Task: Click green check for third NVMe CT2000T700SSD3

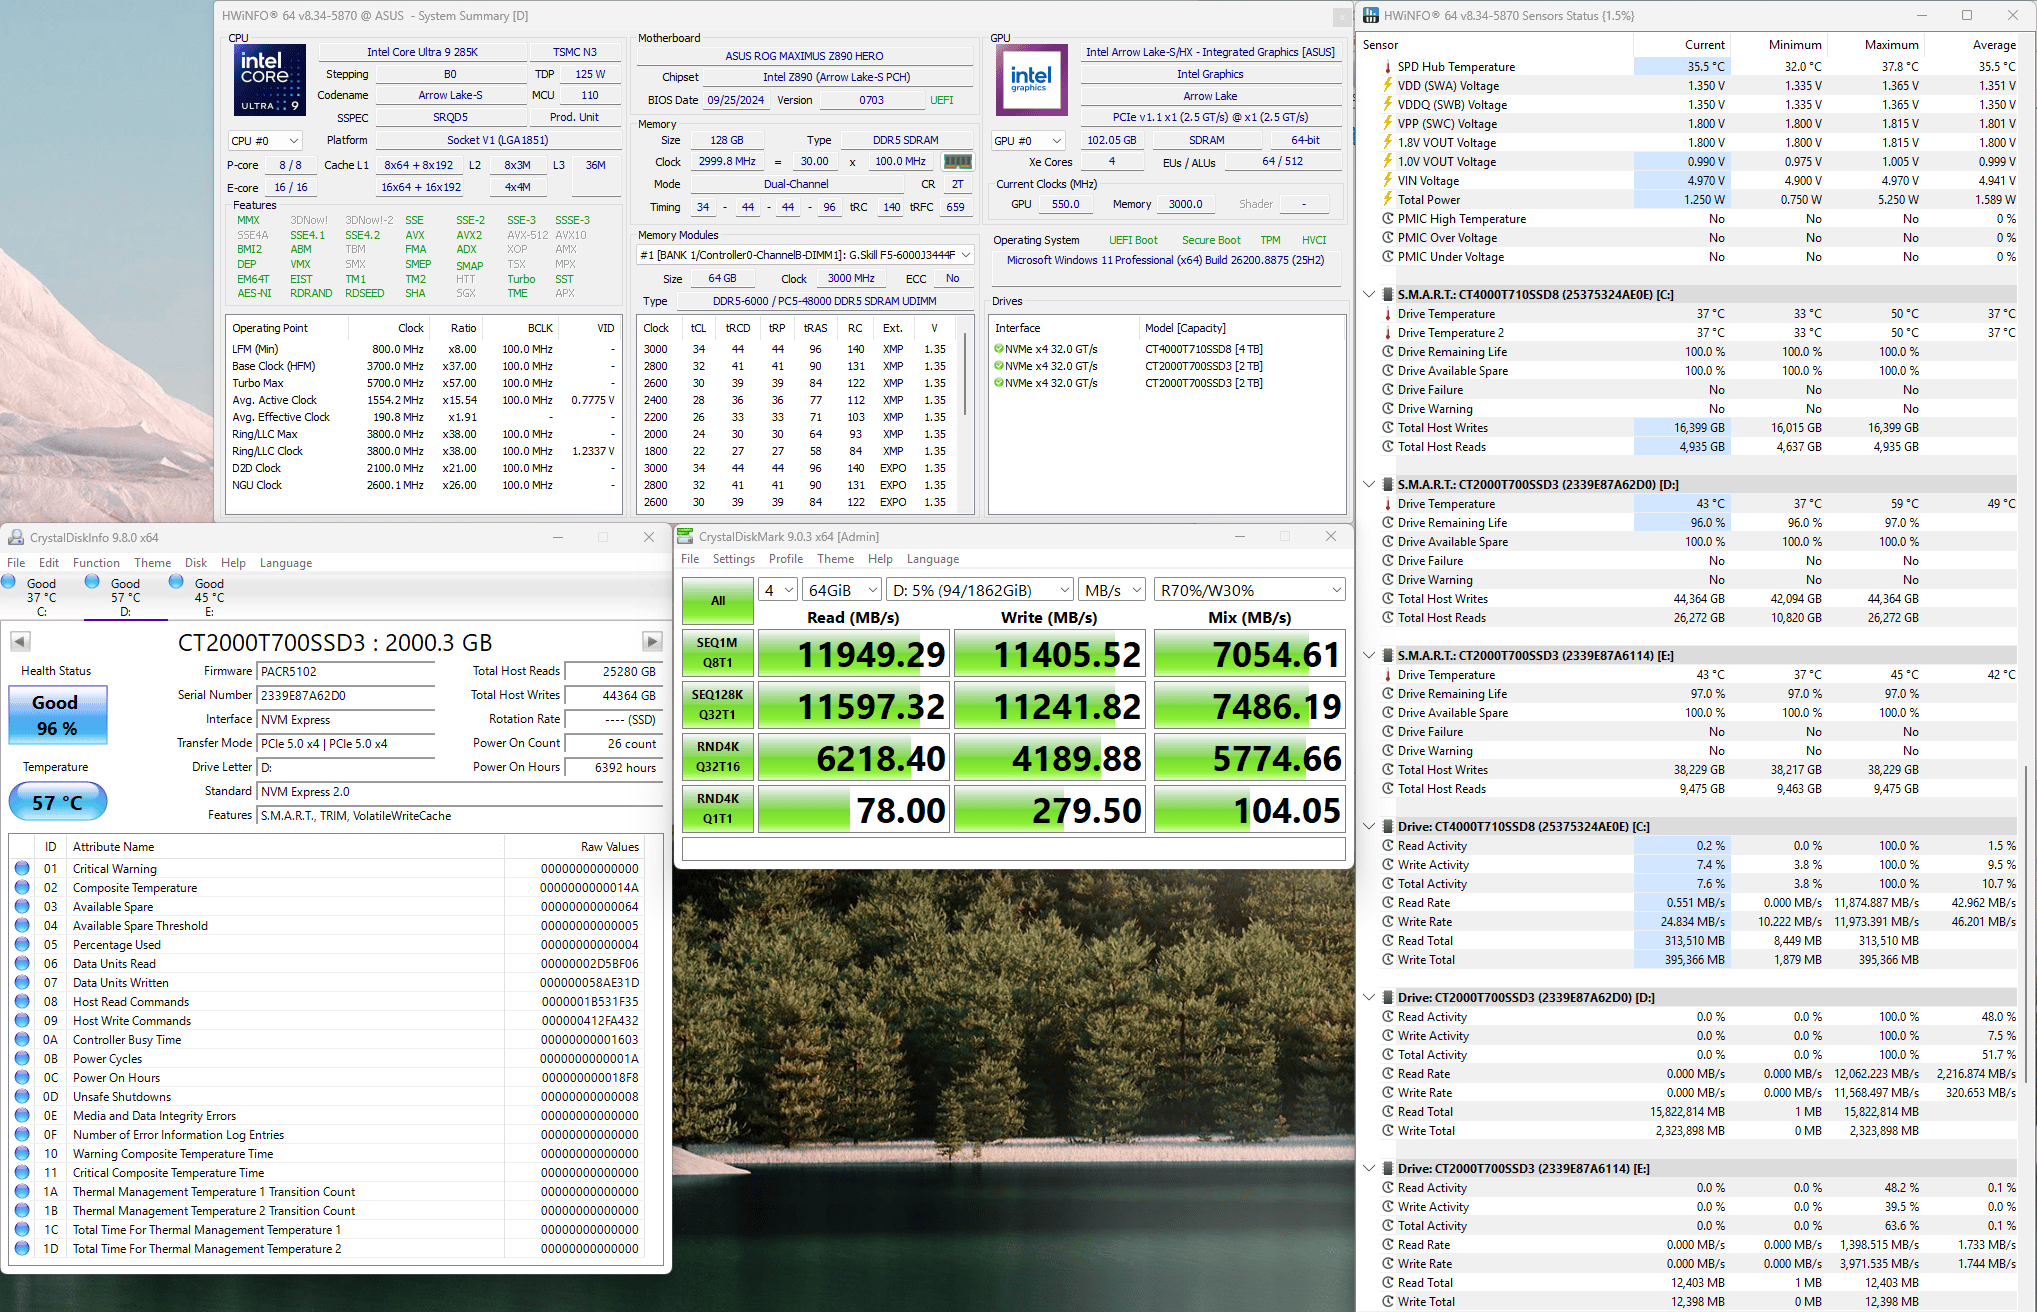Action: pos(999,383)
